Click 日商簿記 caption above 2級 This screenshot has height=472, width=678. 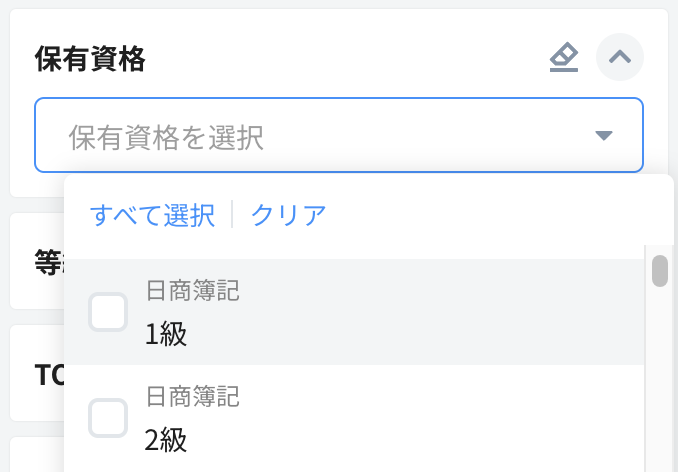pyautogui.click(x=192, y=397)
